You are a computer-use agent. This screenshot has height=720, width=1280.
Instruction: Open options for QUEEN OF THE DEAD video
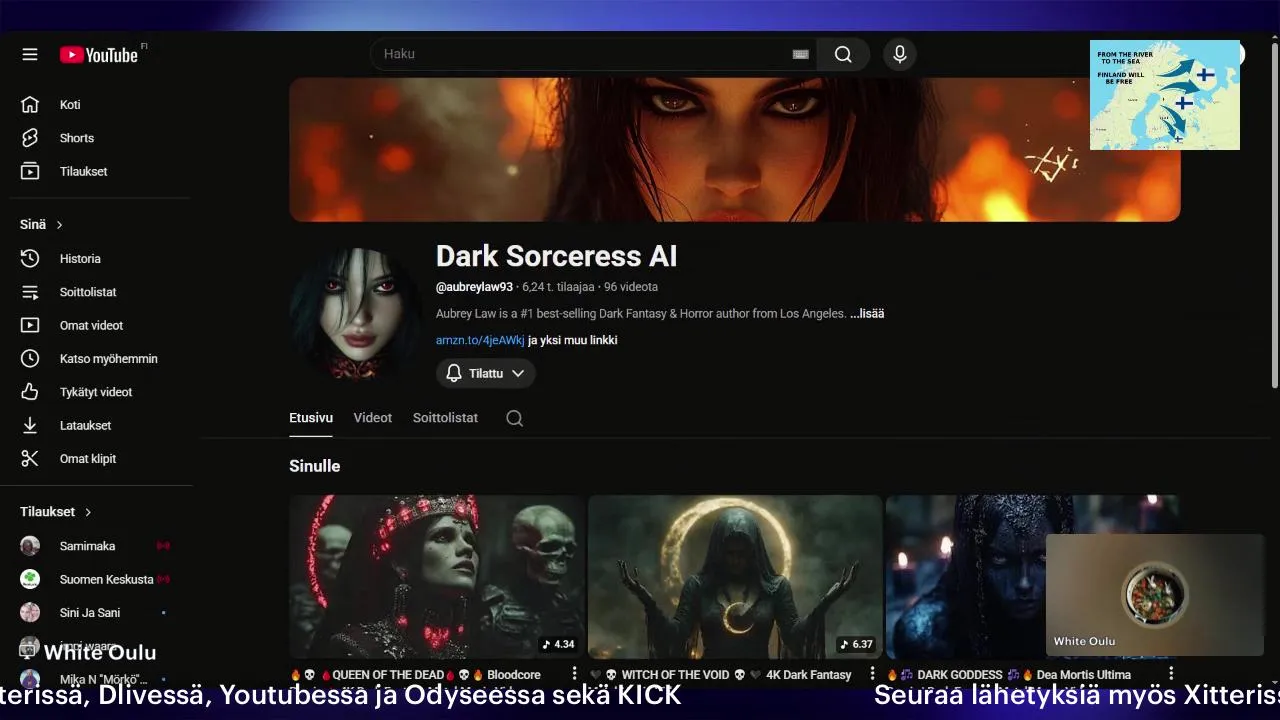pyautogui.click(x=574, y=674)
